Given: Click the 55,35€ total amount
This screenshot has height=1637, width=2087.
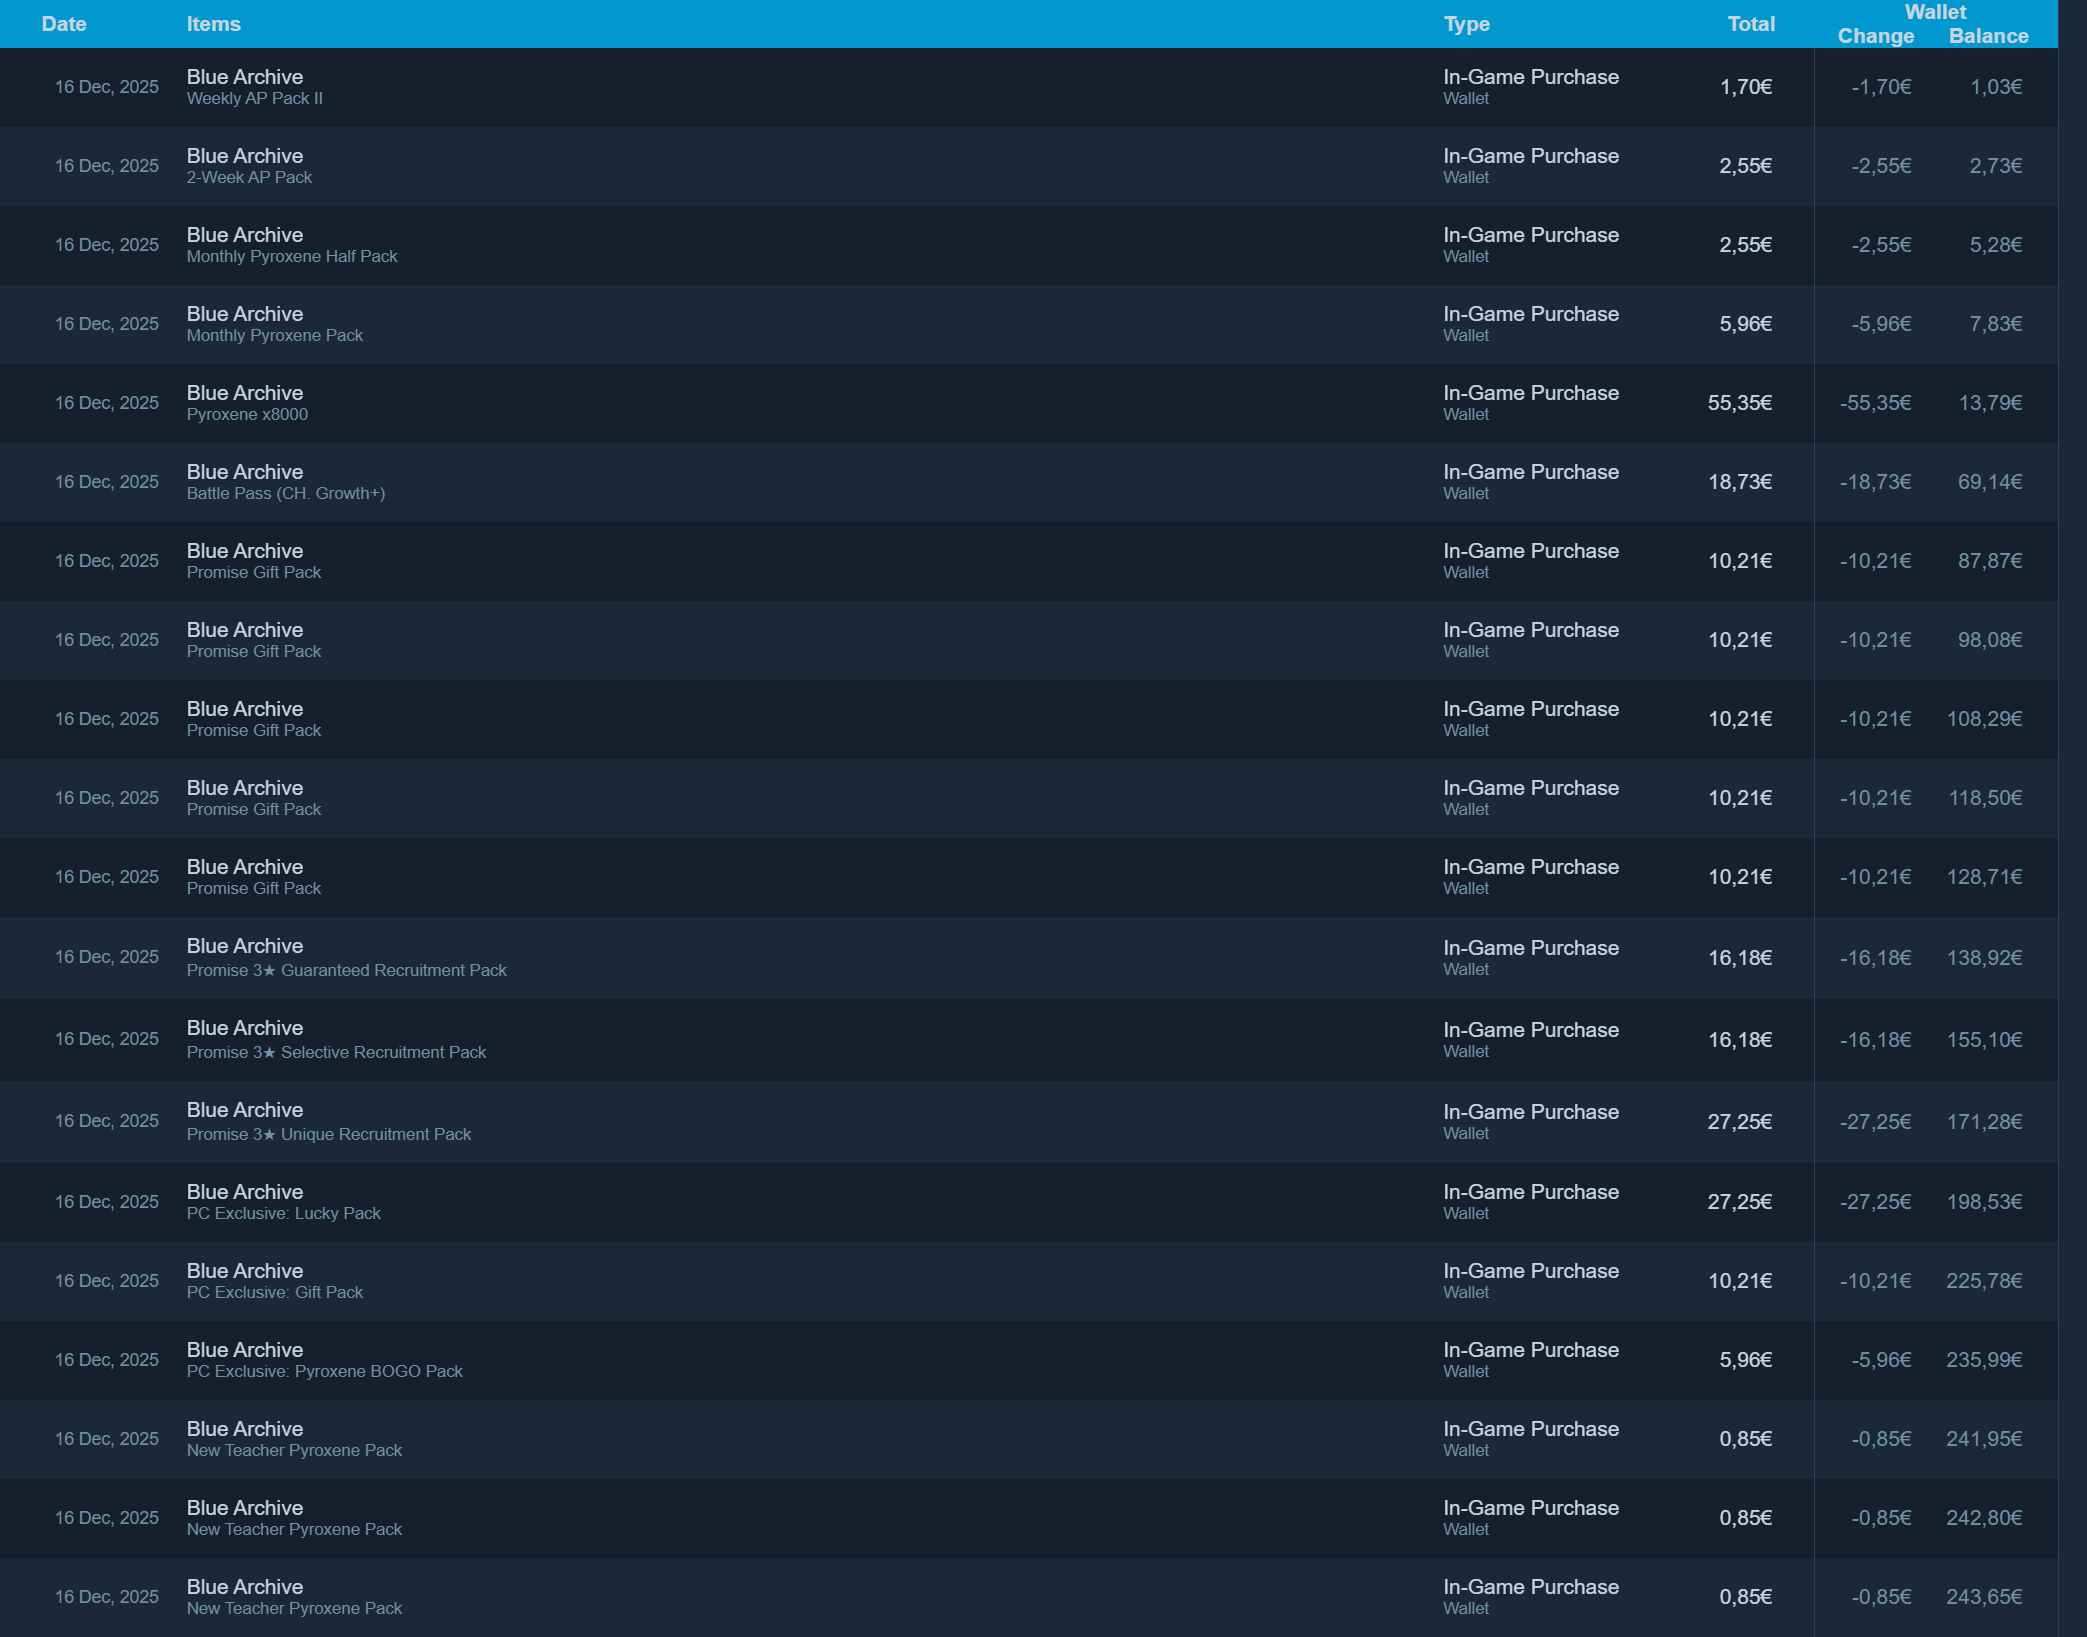Looking at the screenshot, I should point(1739,403).
